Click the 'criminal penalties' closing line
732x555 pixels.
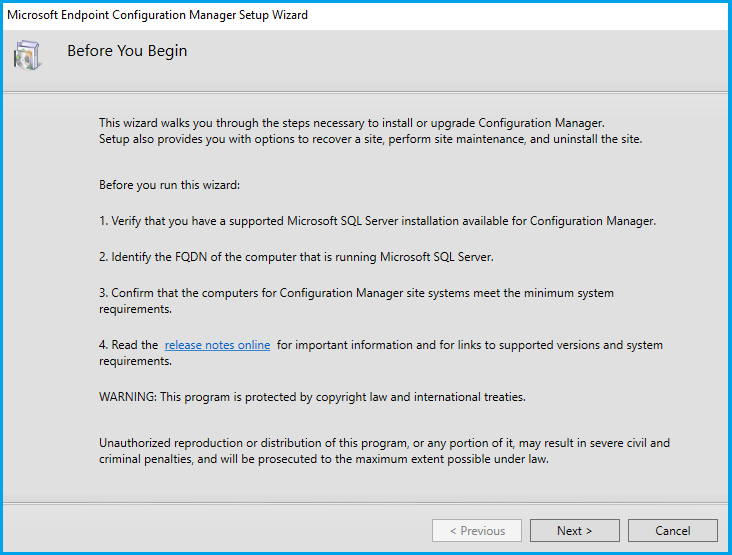(324, 459)
